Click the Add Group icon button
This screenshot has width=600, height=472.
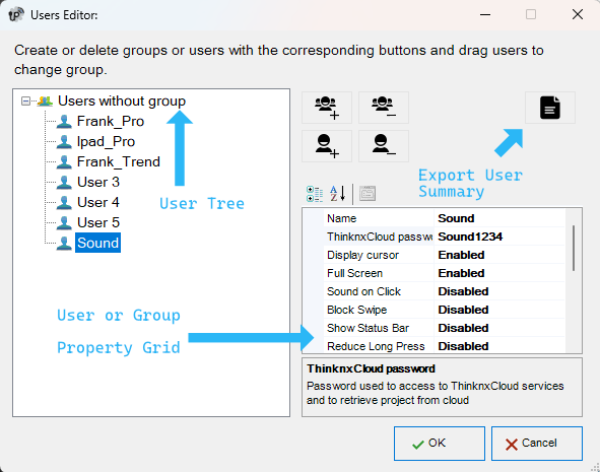click(x=327, y=108)
